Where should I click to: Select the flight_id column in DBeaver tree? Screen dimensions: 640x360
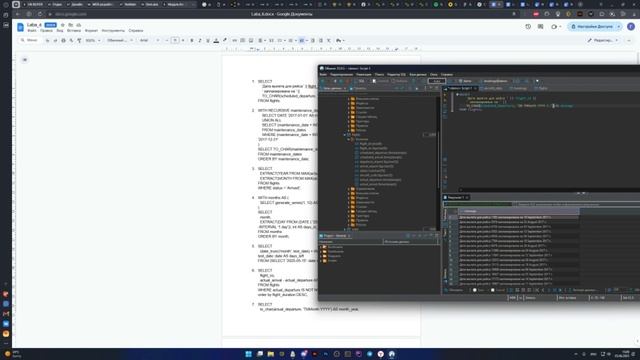[x=370, y=144]
